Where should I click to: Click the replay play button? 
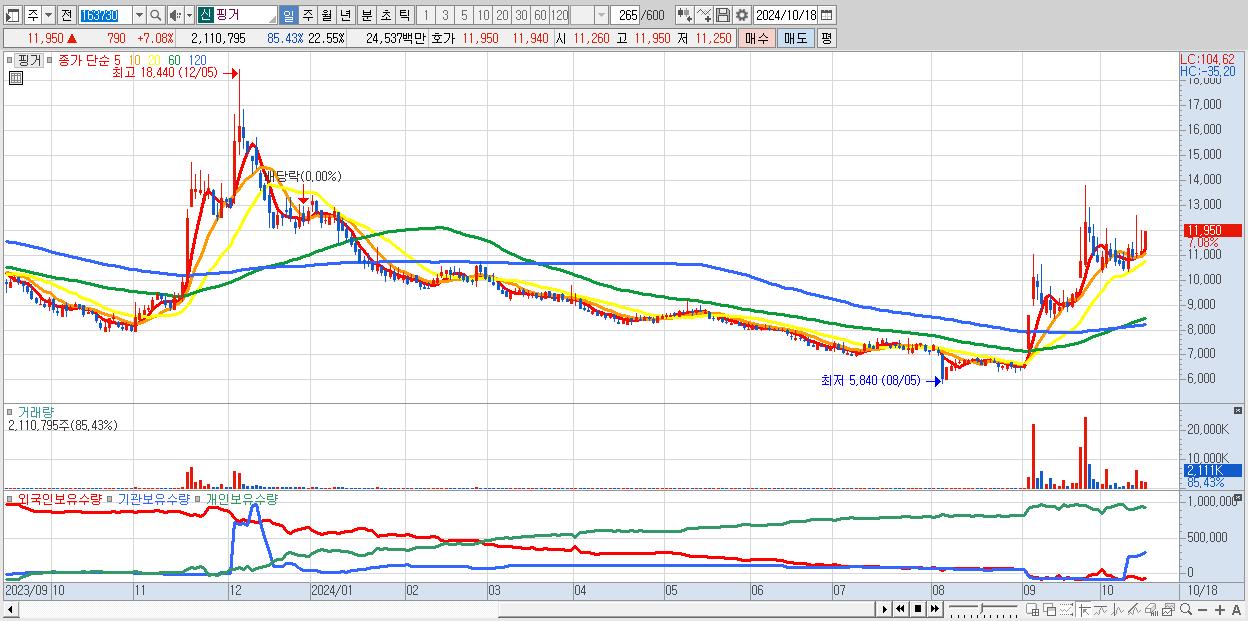(884, 609)
